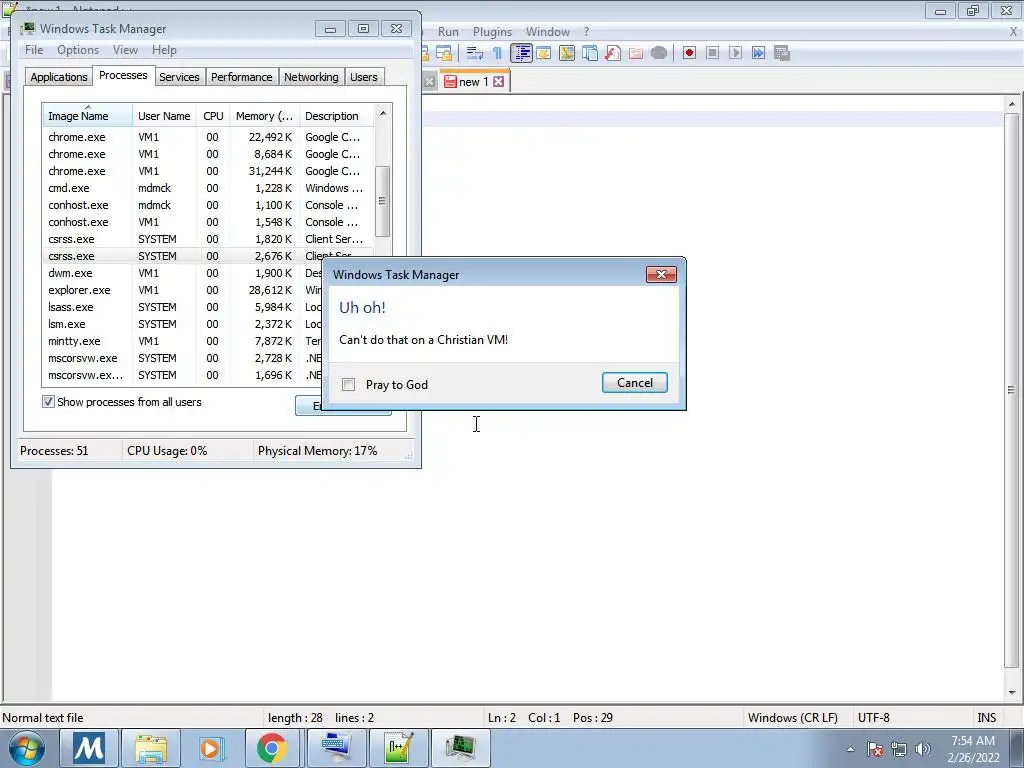Click Notepad++ editor scrollbar down arrow

click(1012, 692)
